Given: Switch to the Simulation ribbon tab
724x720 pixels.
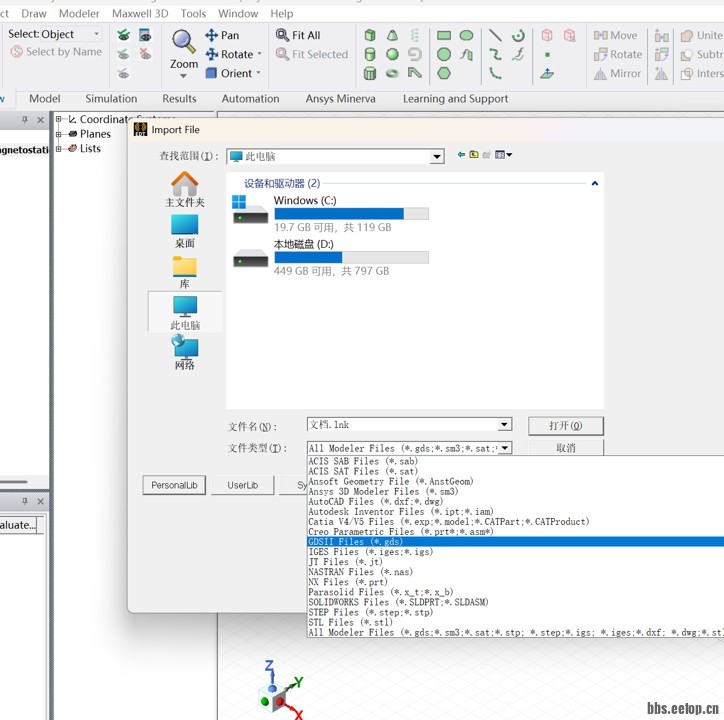Looking at the screenshot, I should 111,98.
